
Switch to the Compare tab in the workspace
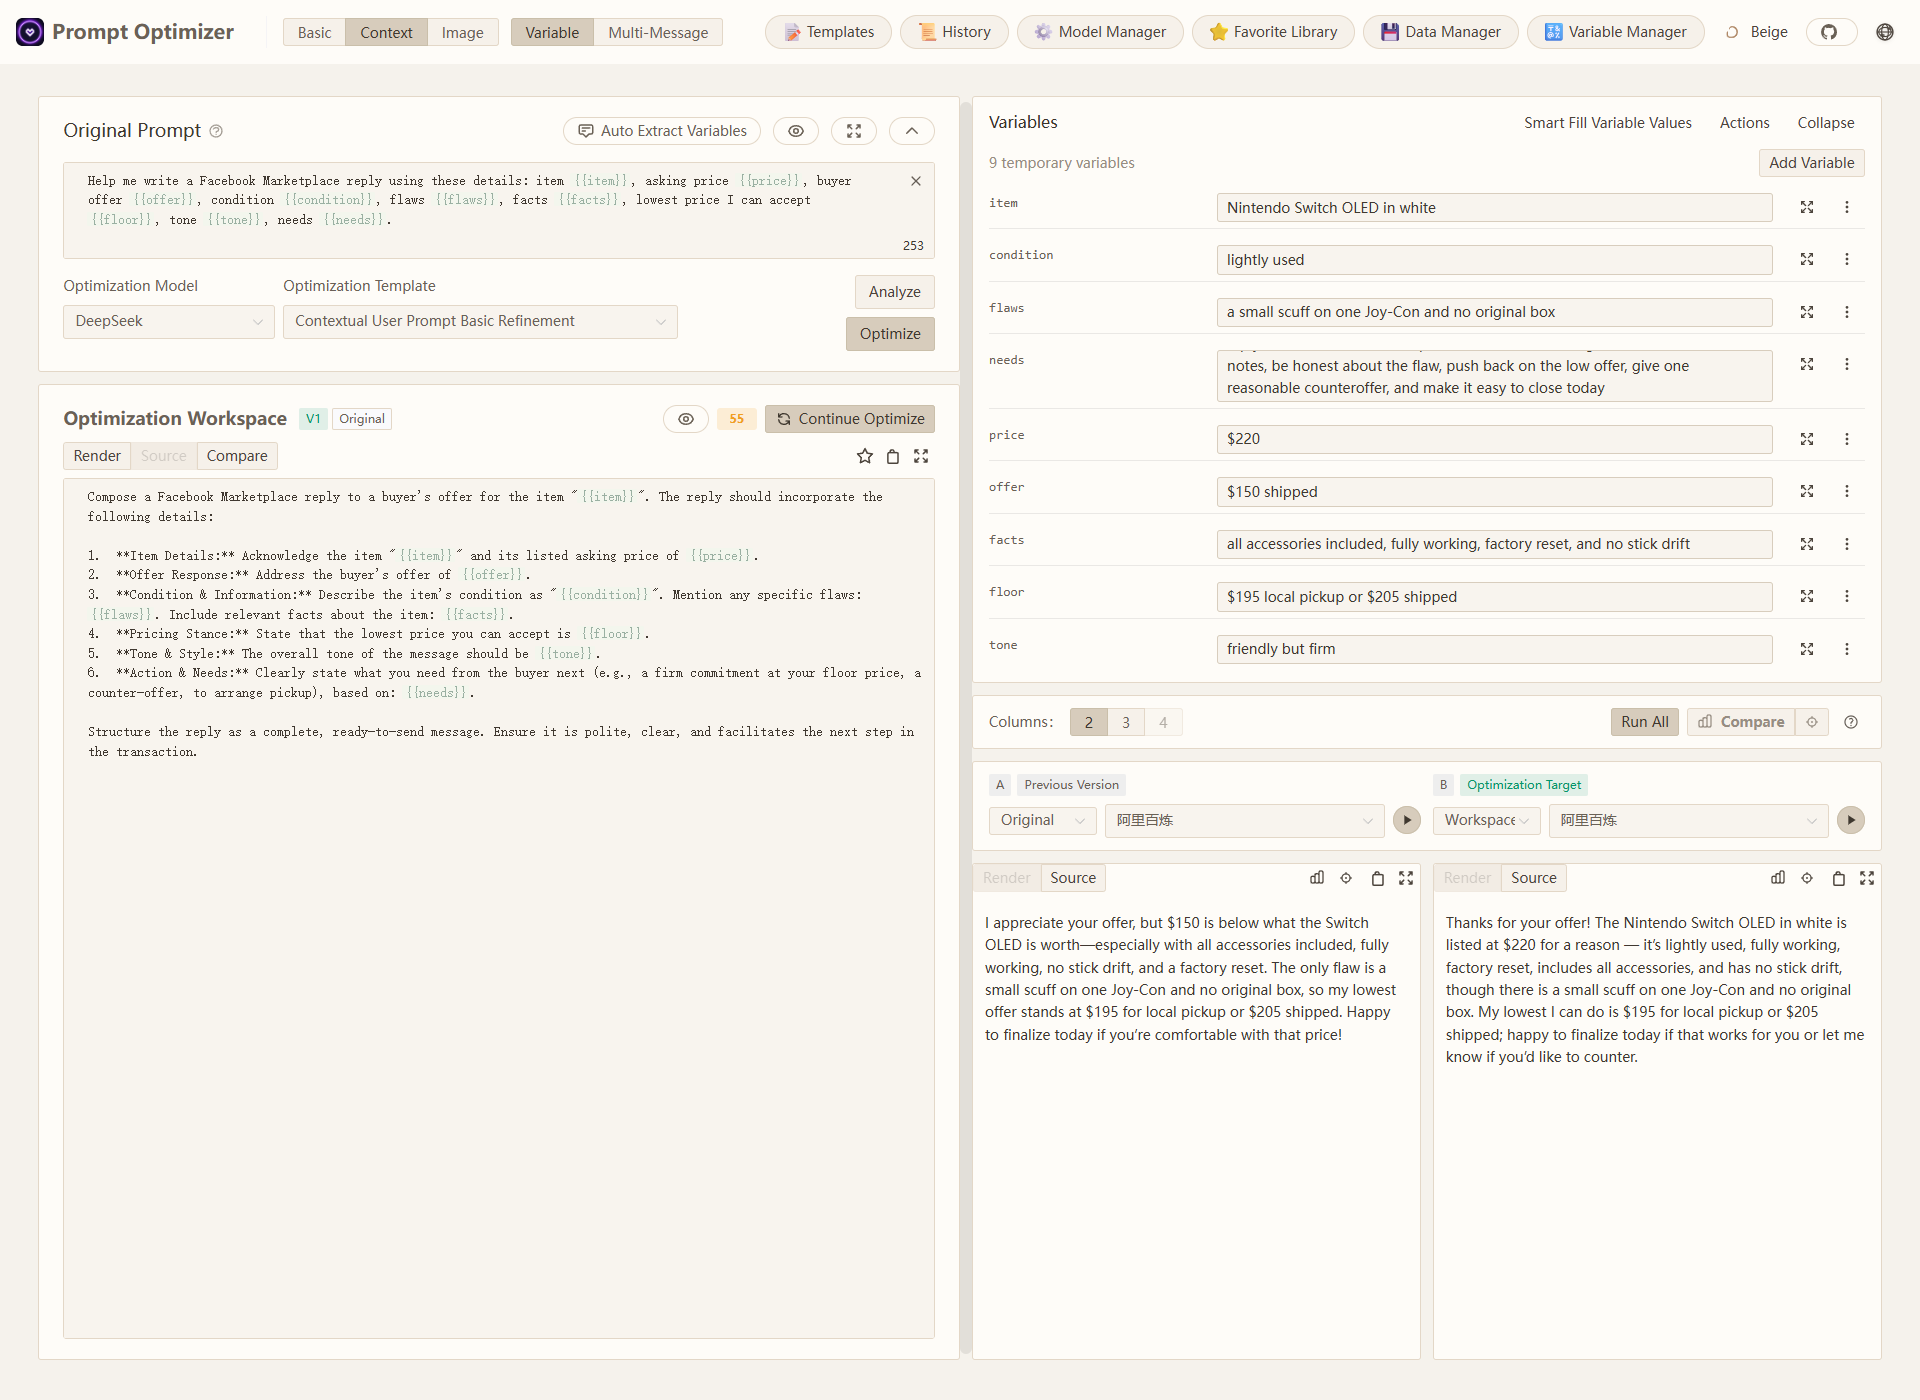pyautogui.click(x=236, y=456)
